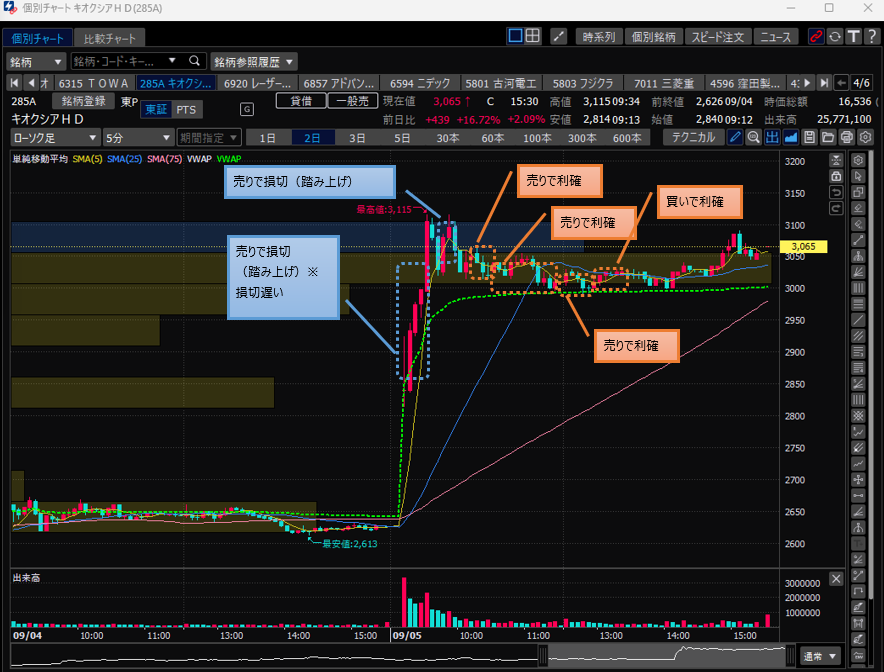Open the ローソク足 chart type dropdown
Image resolution: width=884 pixels, height=672 pixels.
coord(55,137)
